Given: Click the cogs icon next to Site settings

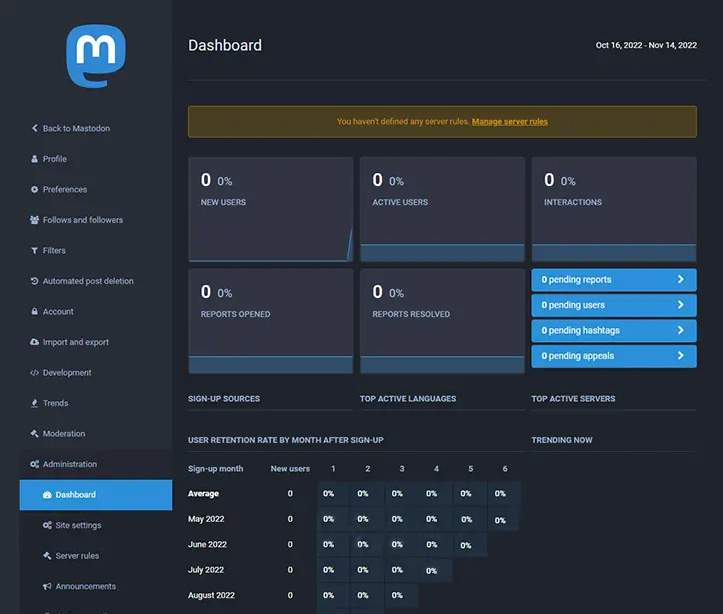Looking at the screenshot, I should tap(47, 525).
